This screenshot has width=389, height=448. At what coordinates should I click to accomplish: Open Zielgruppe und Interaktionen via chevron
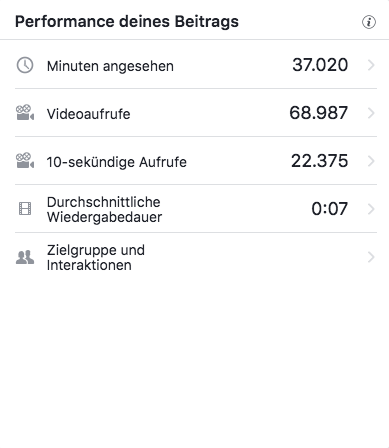coord(371,257)
